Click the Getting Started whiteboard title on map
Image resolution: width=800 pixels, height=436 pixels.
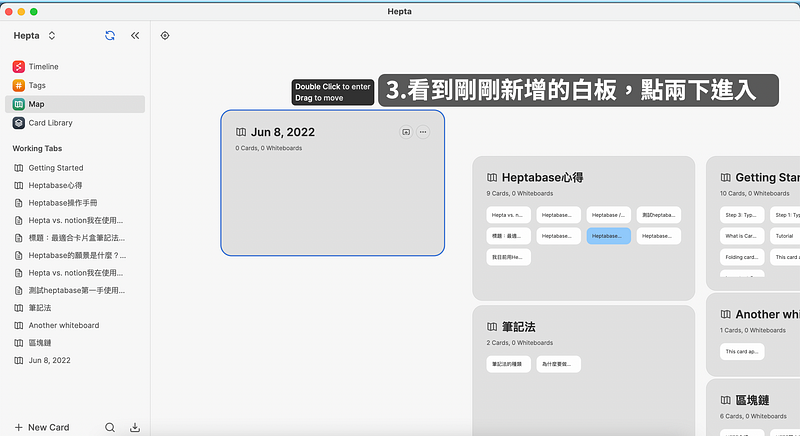coord(767,177)
